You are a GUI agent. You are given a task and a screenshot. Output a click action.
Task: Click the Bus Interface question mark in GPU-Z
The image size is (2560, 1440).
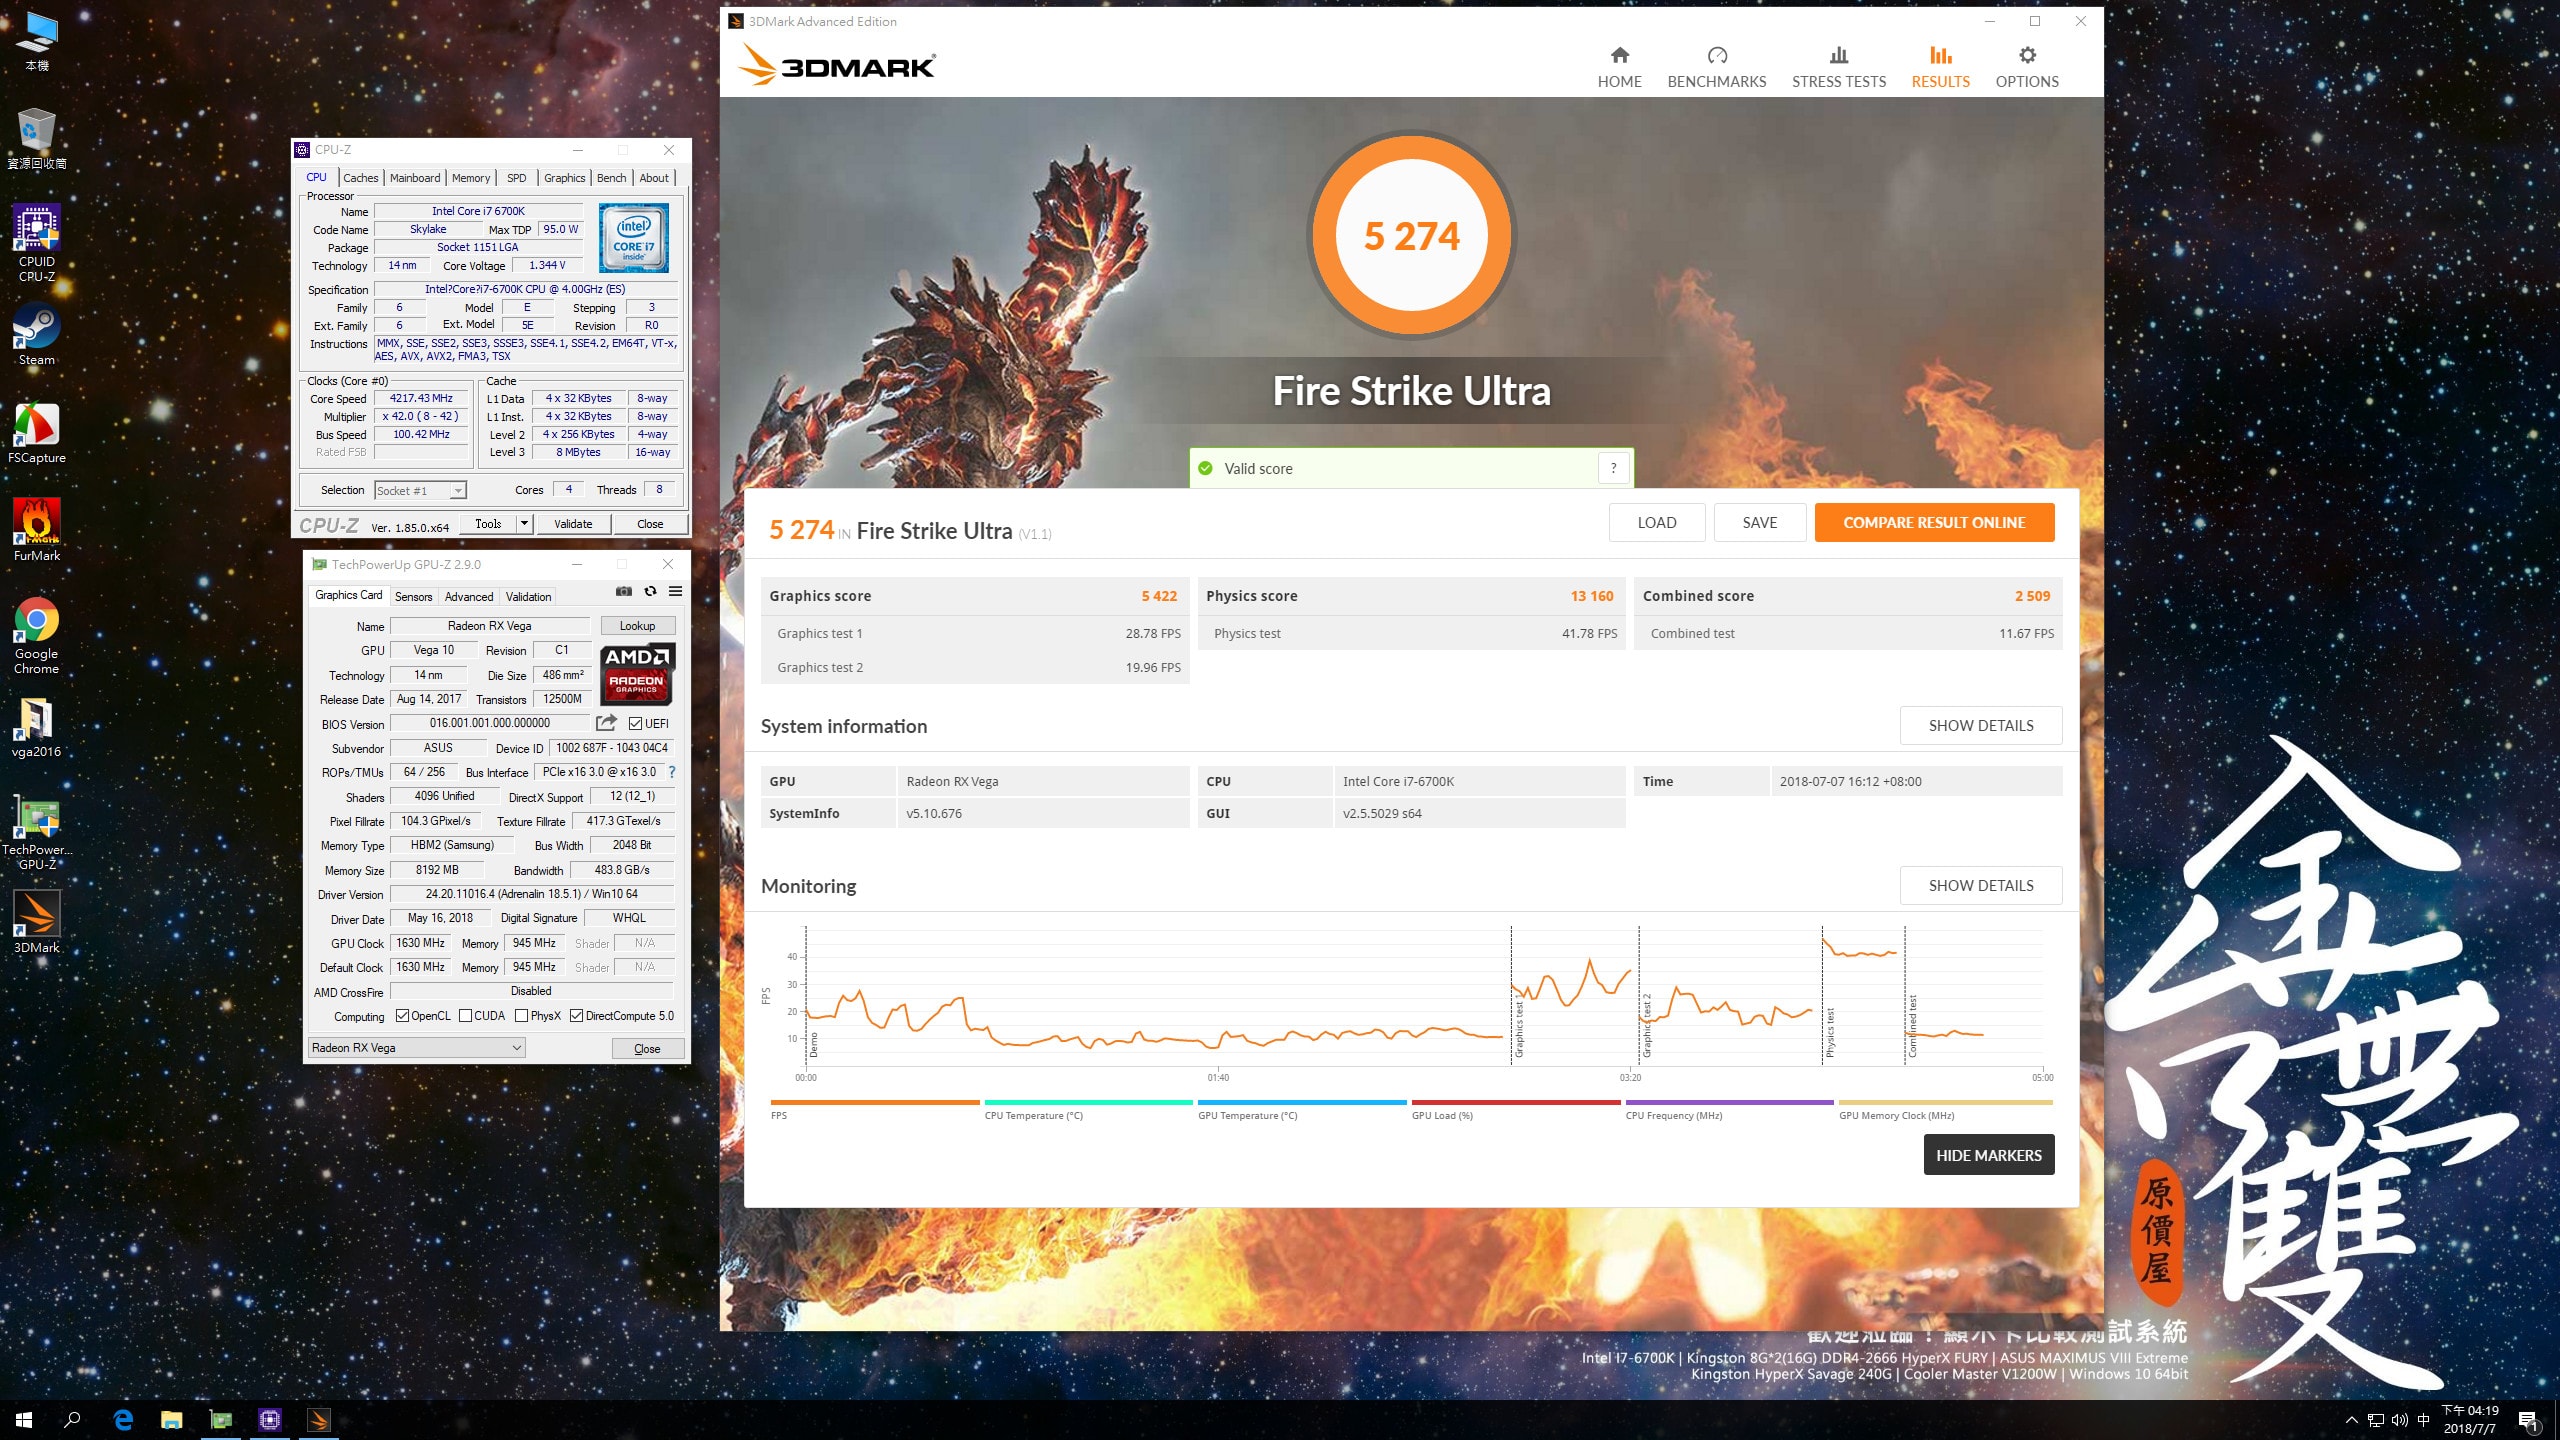tap(672, 772)
